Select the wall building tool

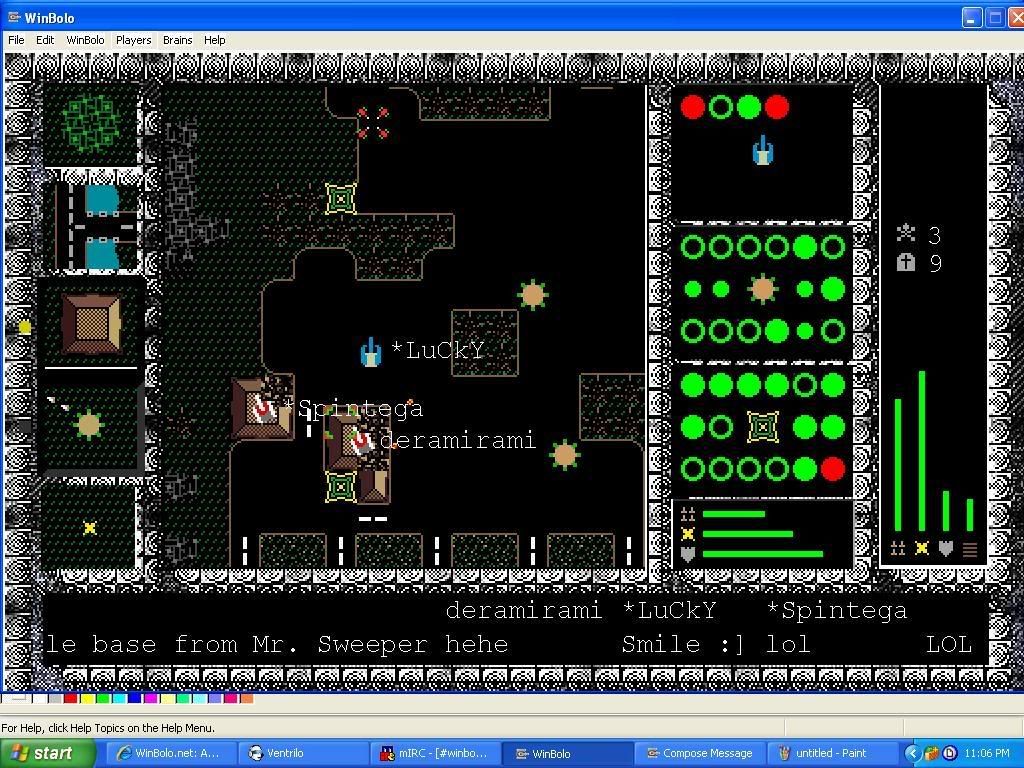pyautogui.click(x=91, y=324)
